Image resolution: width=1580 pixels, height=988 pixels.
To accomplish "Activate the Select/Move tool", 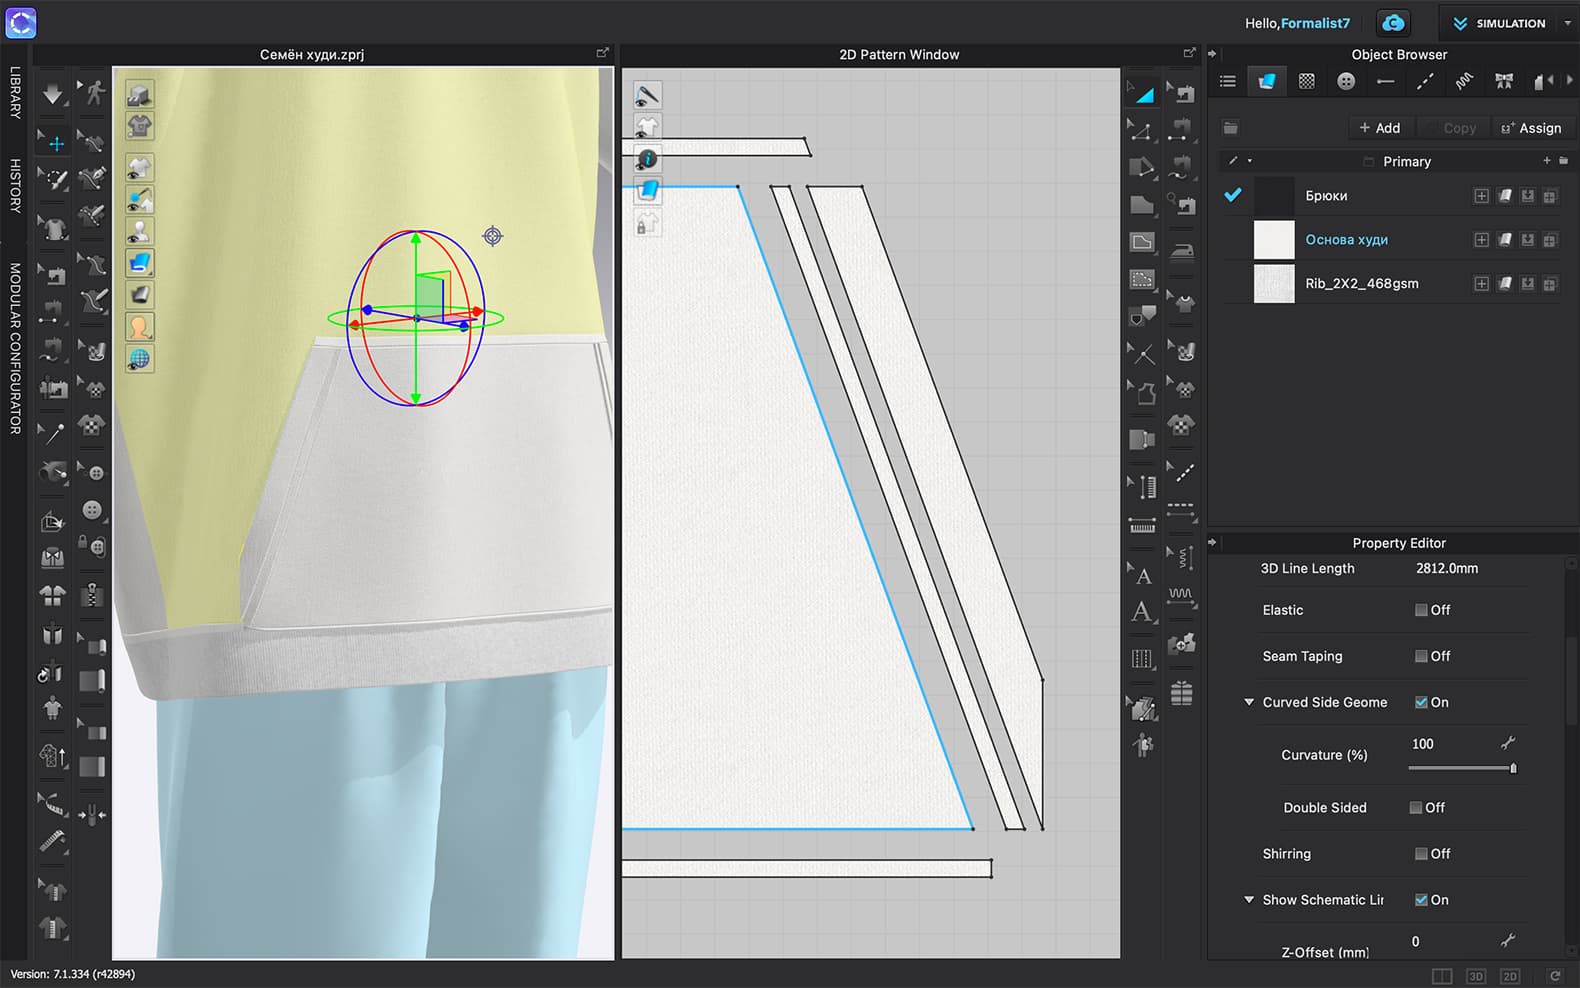I will pyautogui.click(x=54, y=144).
